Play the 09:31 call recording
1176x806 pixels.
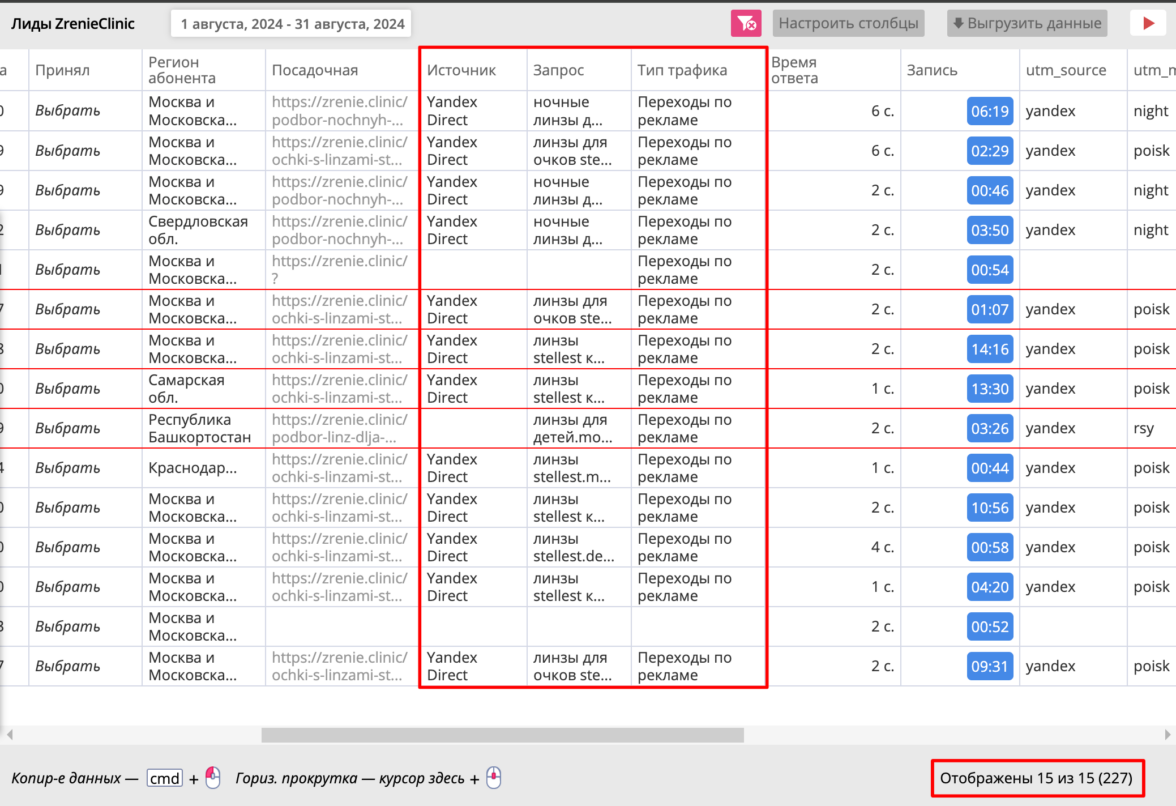989,666
